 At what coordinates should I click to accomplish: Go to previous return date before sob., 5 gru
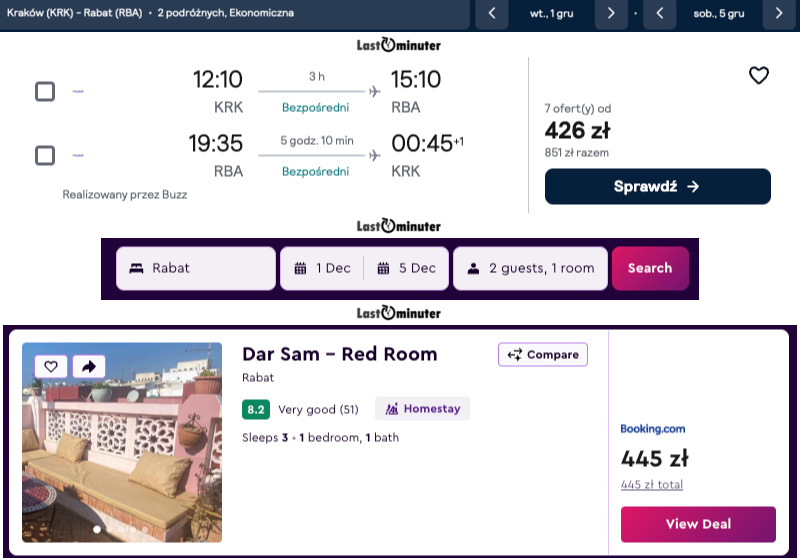point(660,13)
